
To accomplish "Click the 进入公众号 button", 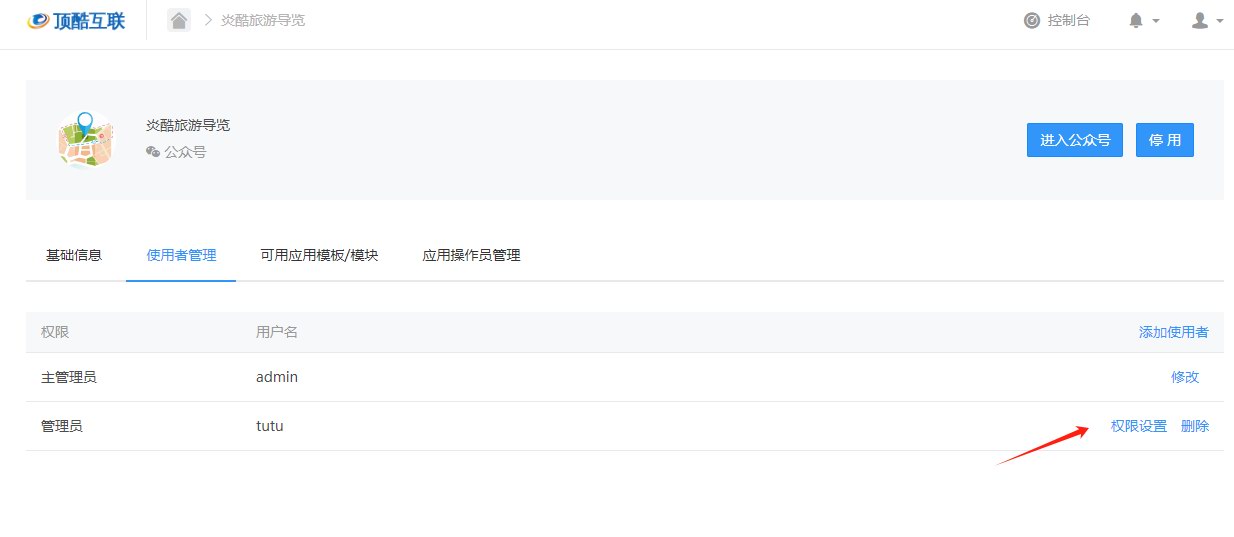I will (1075, 140).
